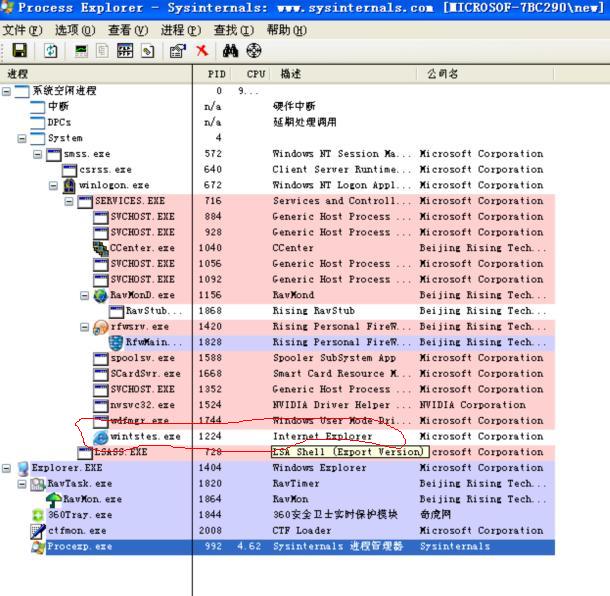Open the 选项(O) menu
Viewport: 610px width, 596px height.
[x=75, y=30]
